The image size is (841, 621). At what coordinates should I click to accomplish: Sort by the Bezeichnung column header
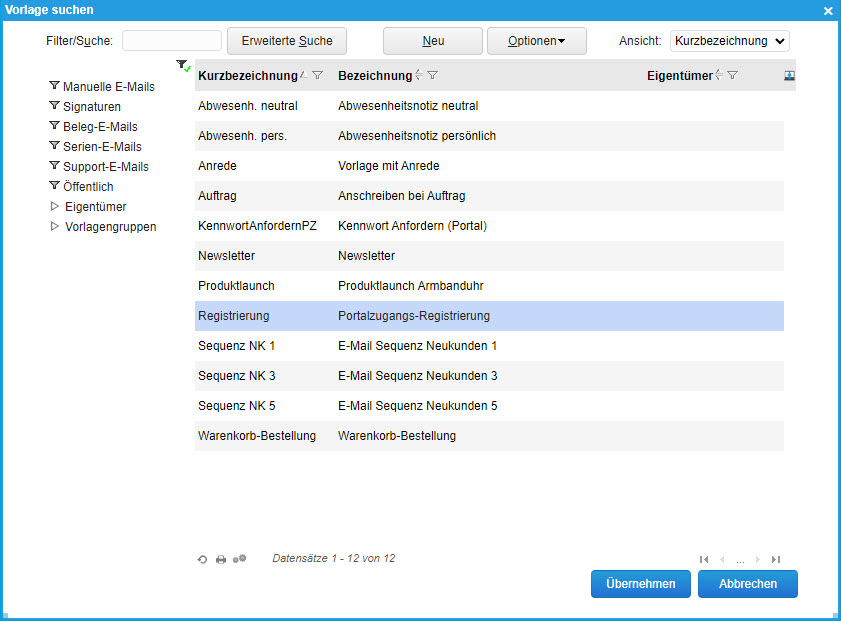click(375, 76)
